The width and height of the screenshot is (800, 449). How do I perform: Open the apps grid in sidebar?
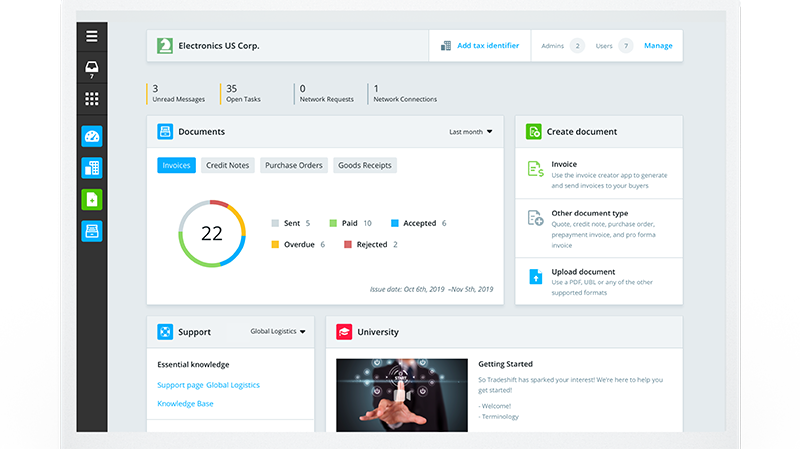click(92, 99)
